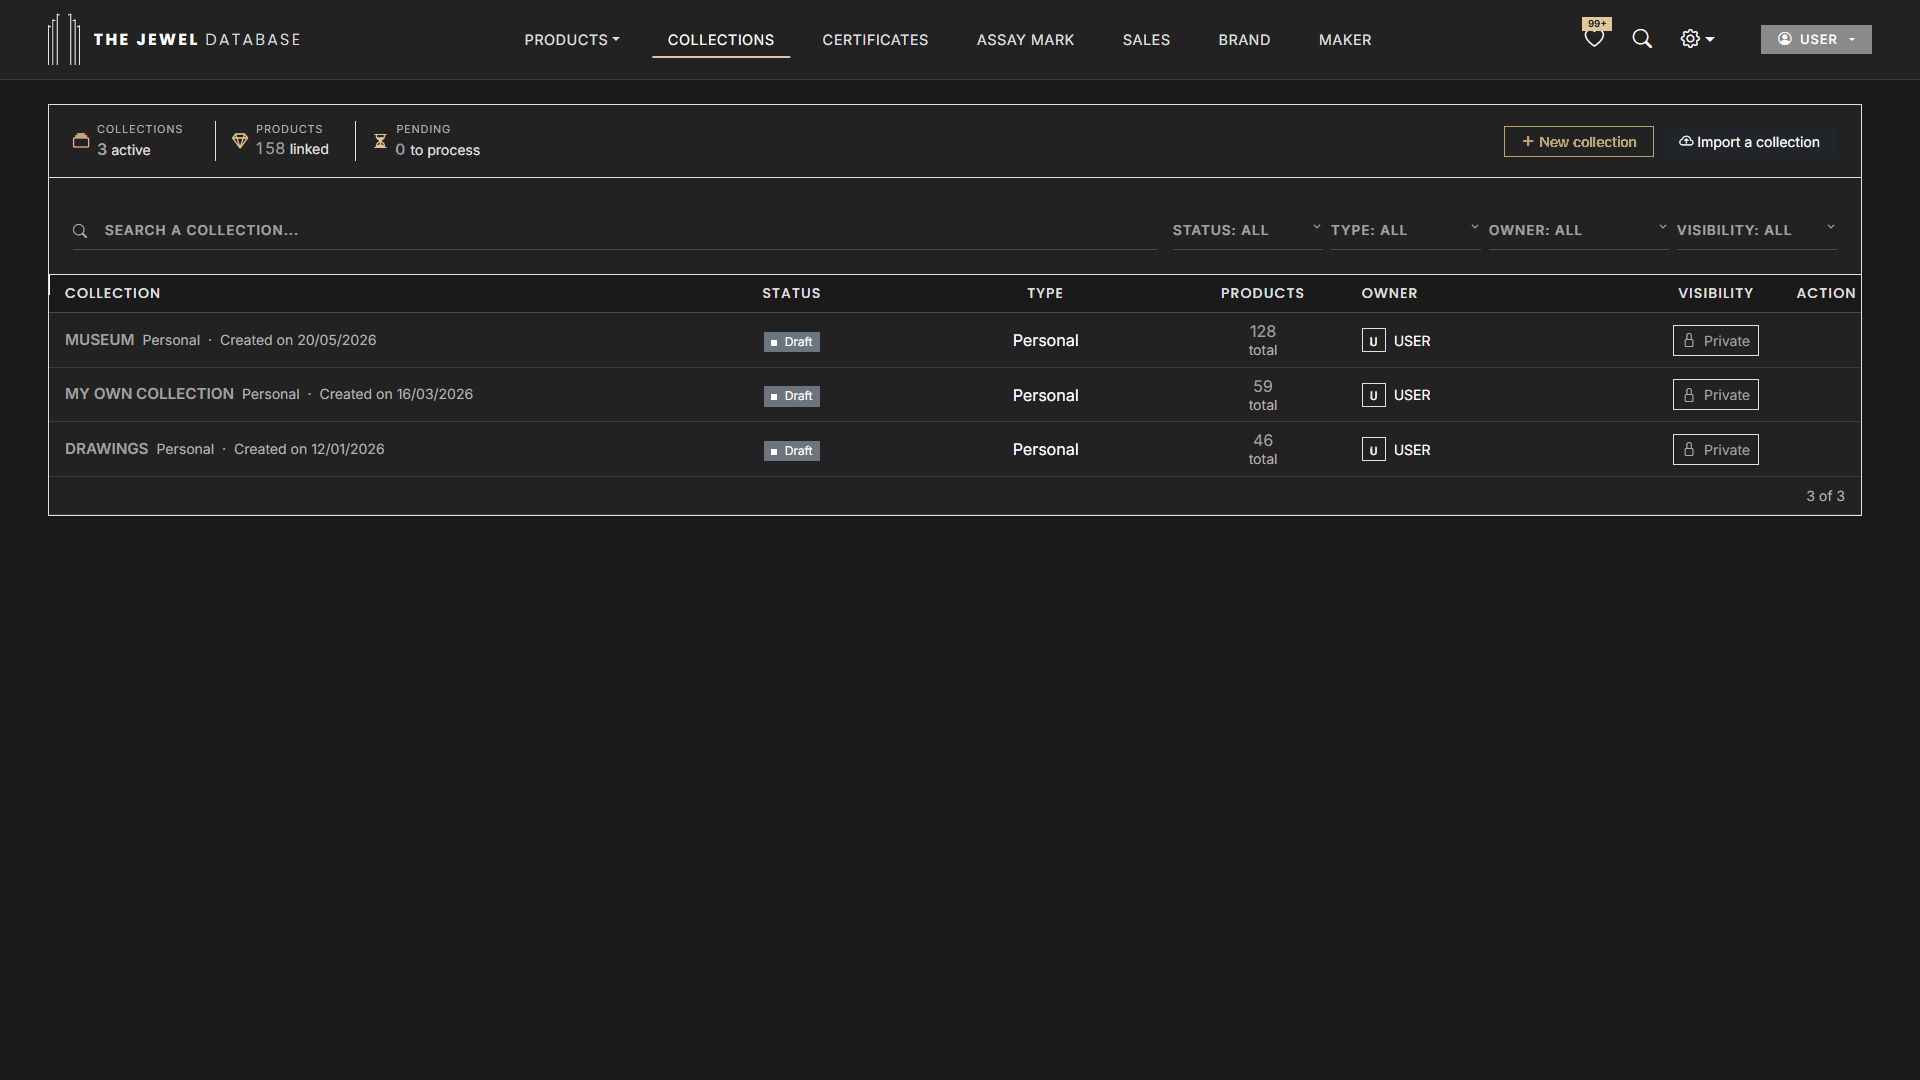Screen dimensions: 1920x1080
Task: Click the Draft badge for MY OWN COLLECTION
Action: point(791,396)
